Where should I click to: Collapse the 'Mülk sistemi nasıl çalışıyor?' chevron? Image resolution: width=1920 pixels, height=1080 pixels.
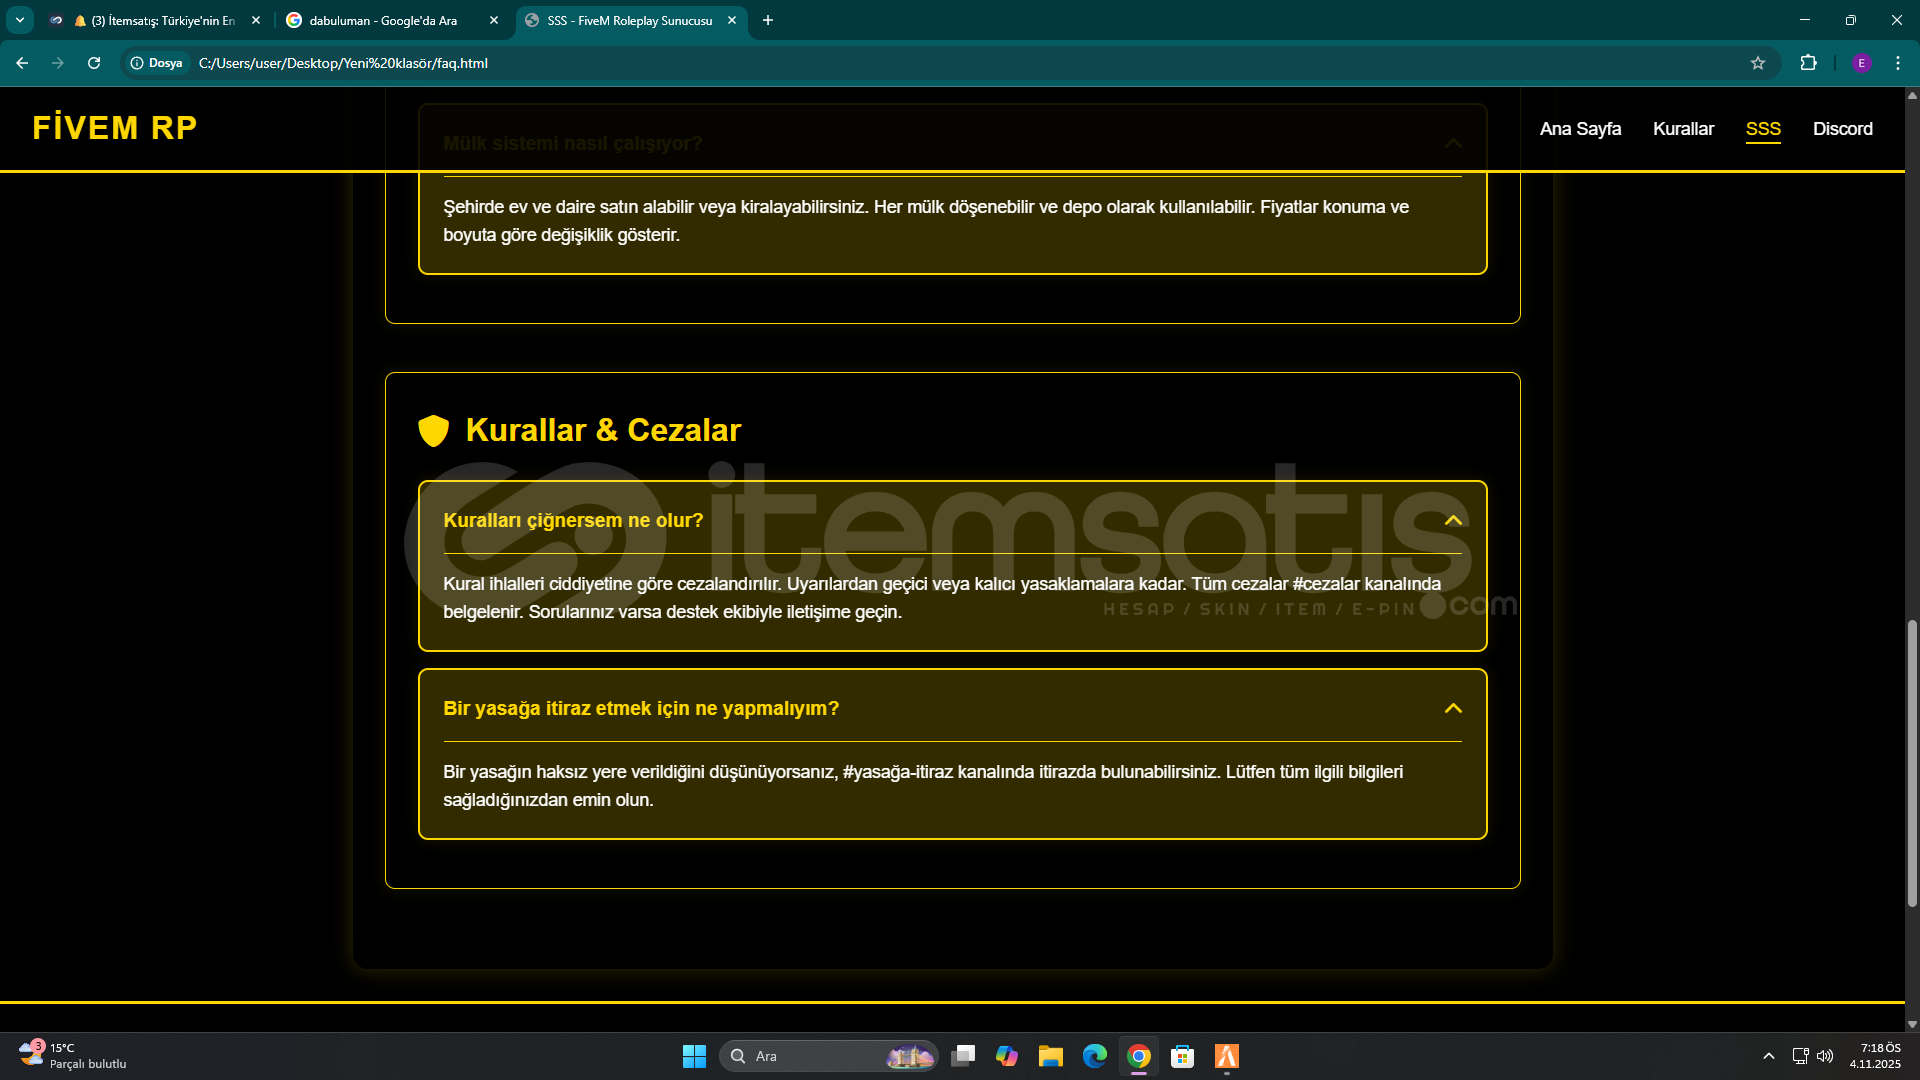[1452, 143]
